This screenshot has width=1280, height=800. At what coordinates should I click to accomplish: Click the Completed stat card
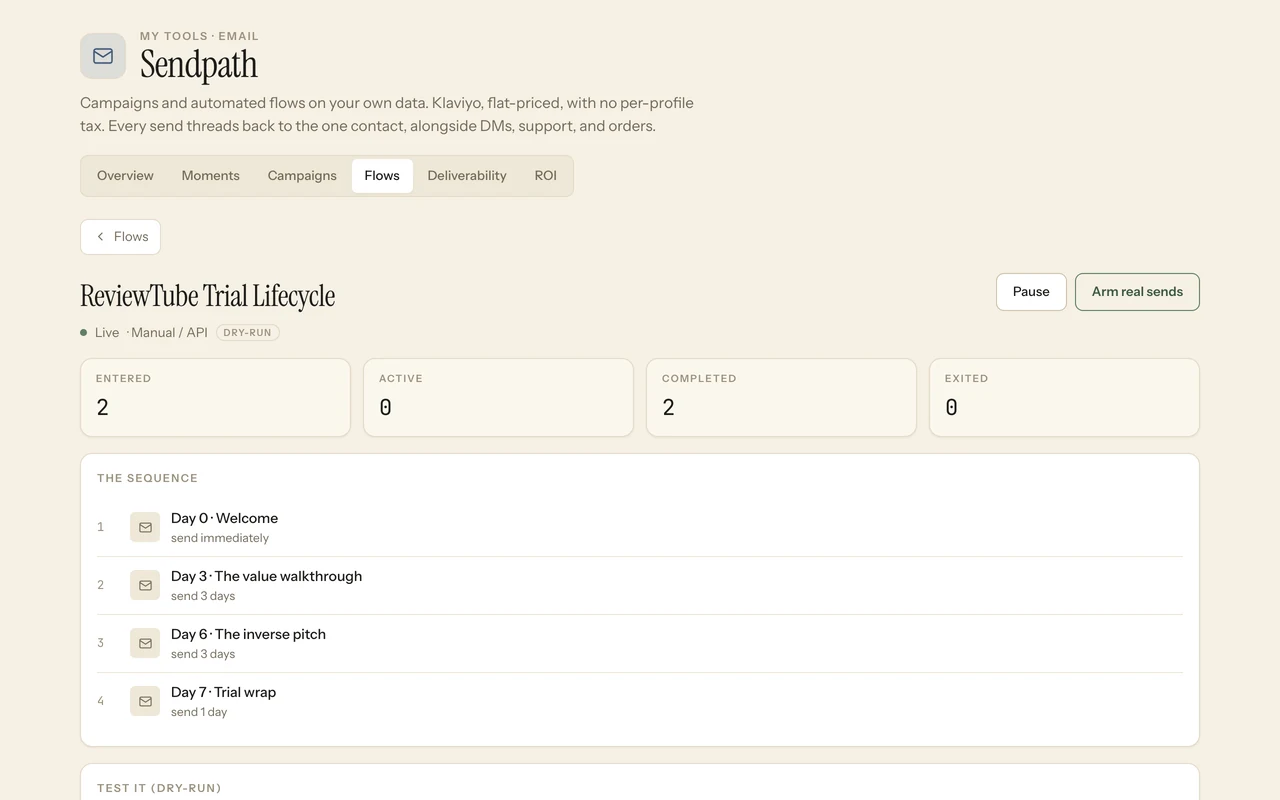(x=781, y=398)
